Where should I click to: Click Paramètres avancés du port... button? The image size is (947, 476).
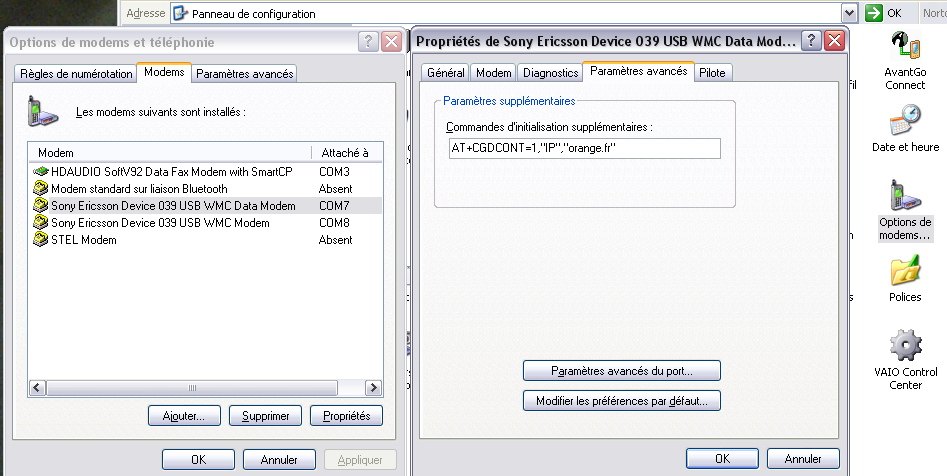coord(621,371)
